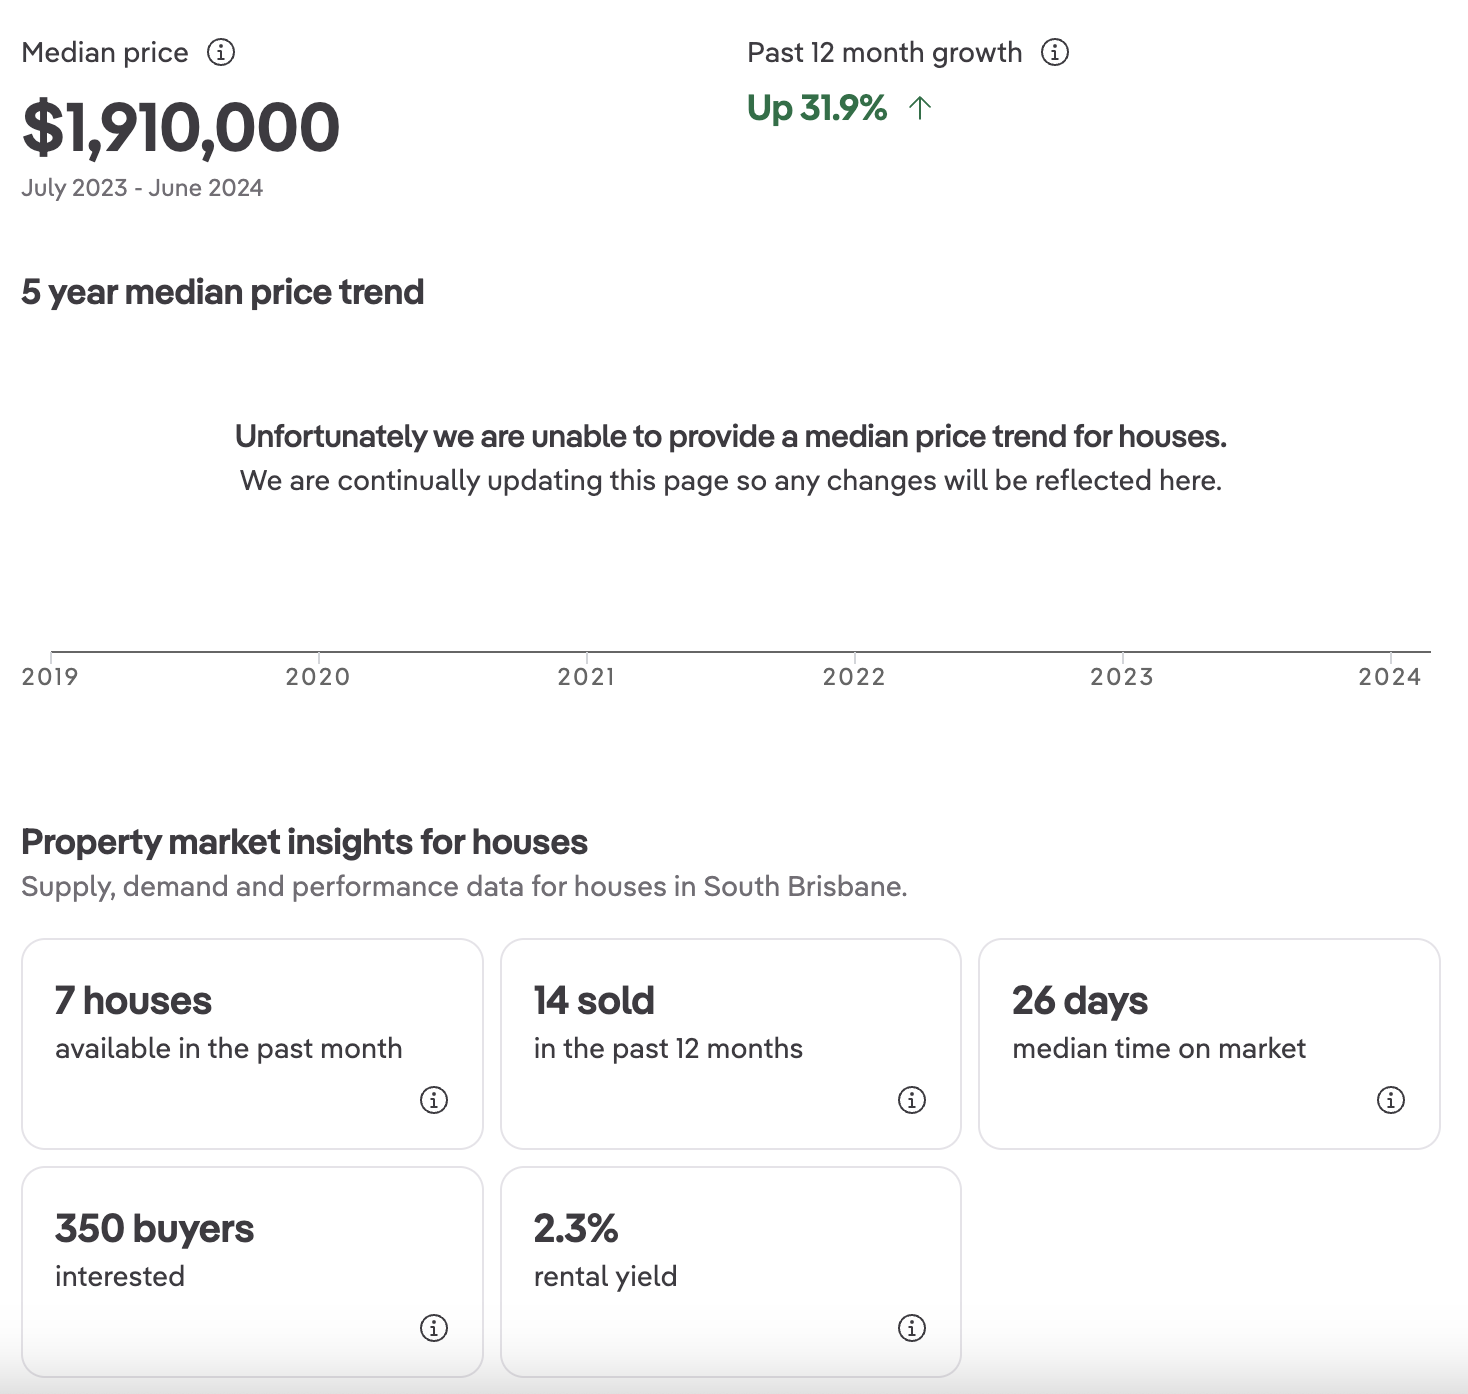Select the 14 sold in past 12 months card
1468x1394 pixels.
click(x=730, y=1043)
